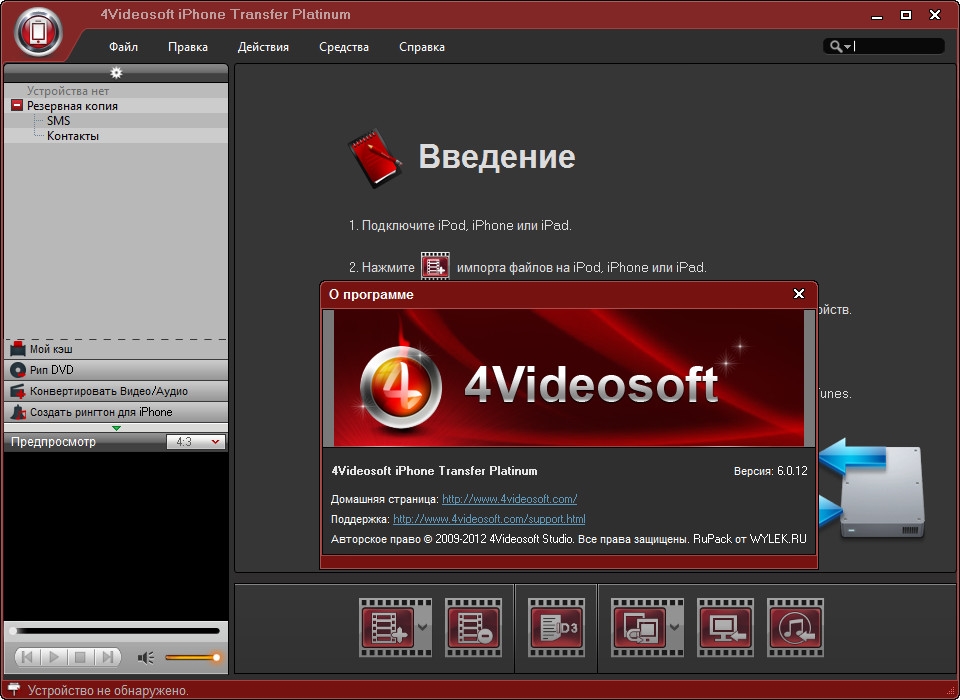This screenshot has height=700, width=960.
Task: Open the Справка menu
Action: [x=422, y=47]
